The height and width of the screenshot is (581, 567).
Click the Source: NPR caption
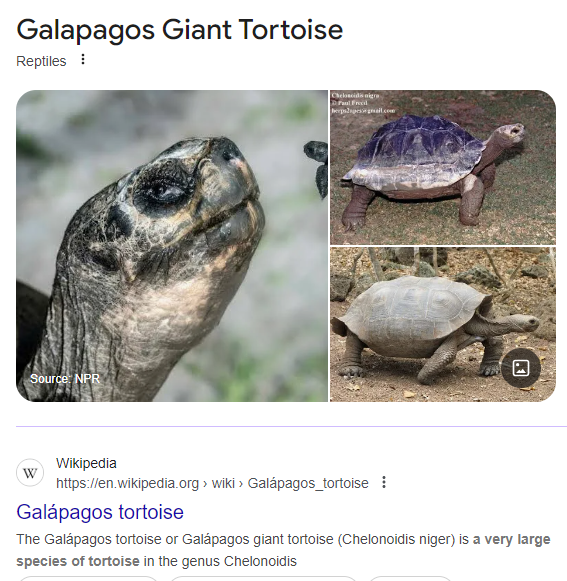65,379
